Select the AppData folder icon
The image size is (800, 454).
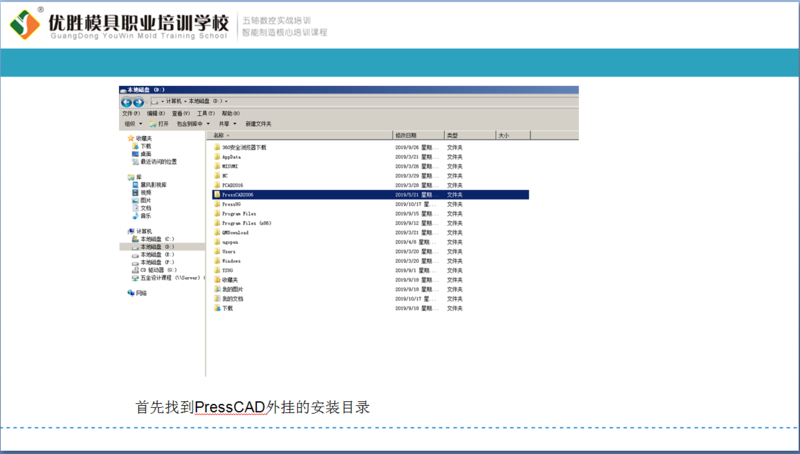point(217,157)
